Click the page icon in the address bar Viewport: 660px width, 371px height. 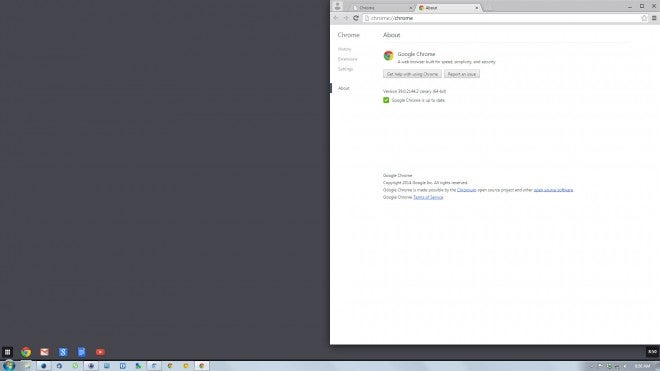[x=367, y=18]
